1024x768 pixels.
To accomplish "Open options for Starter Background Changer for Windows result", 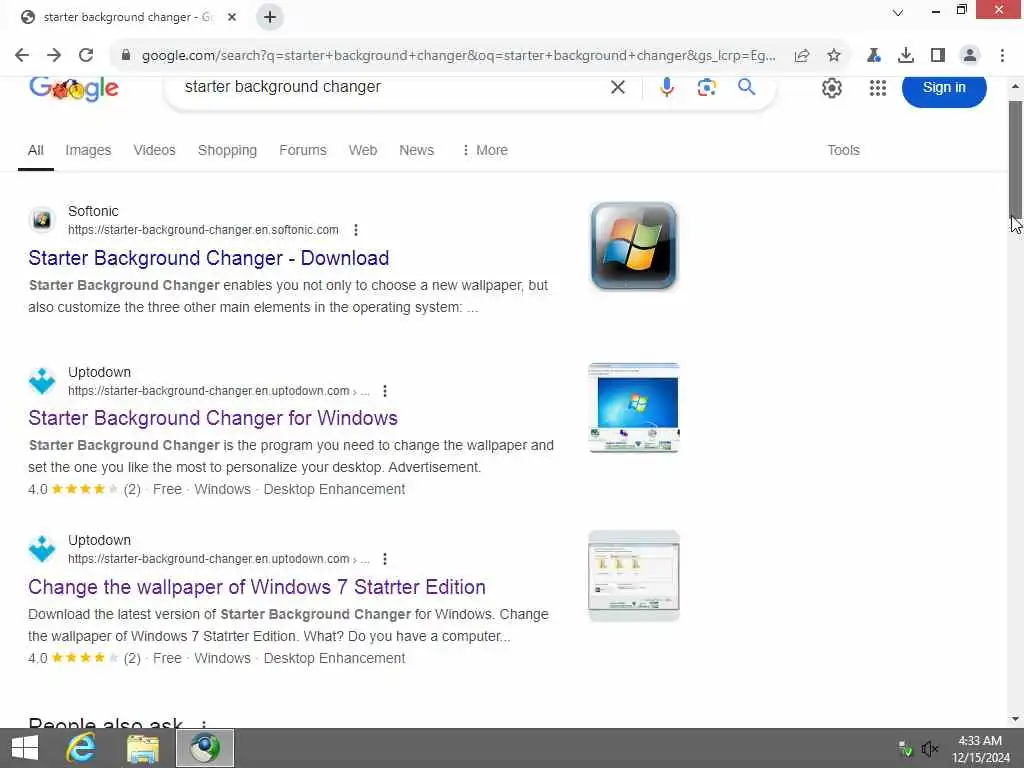I will (385, 391).
